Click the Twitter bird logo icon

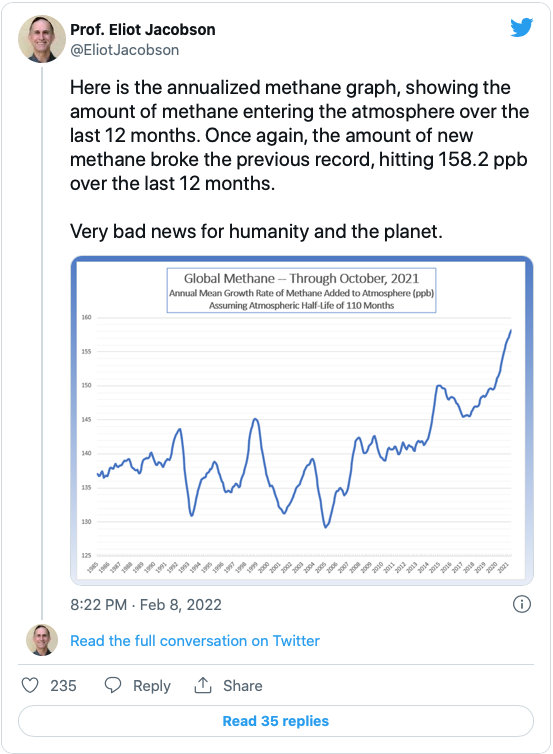pos(522,27)
